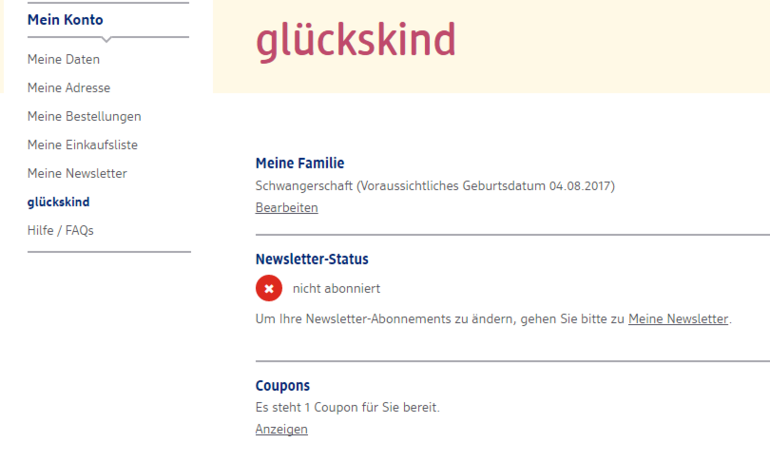
Task: Click the notch arrow below Mein Konto
Action: point(107,39)
